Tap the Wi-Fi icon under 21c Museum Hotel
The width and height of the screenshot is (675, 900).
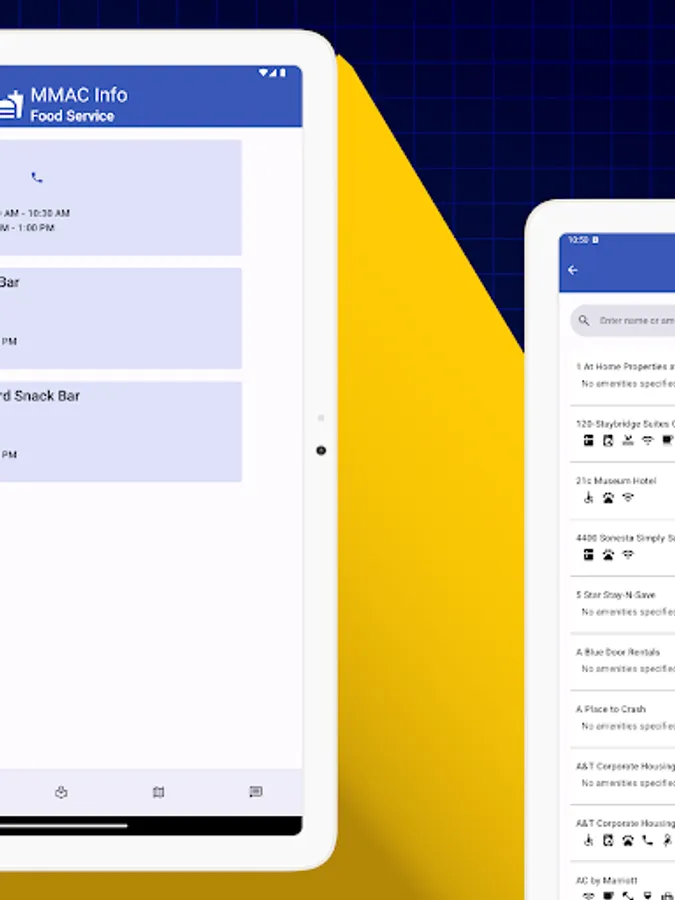click(628, 498)
